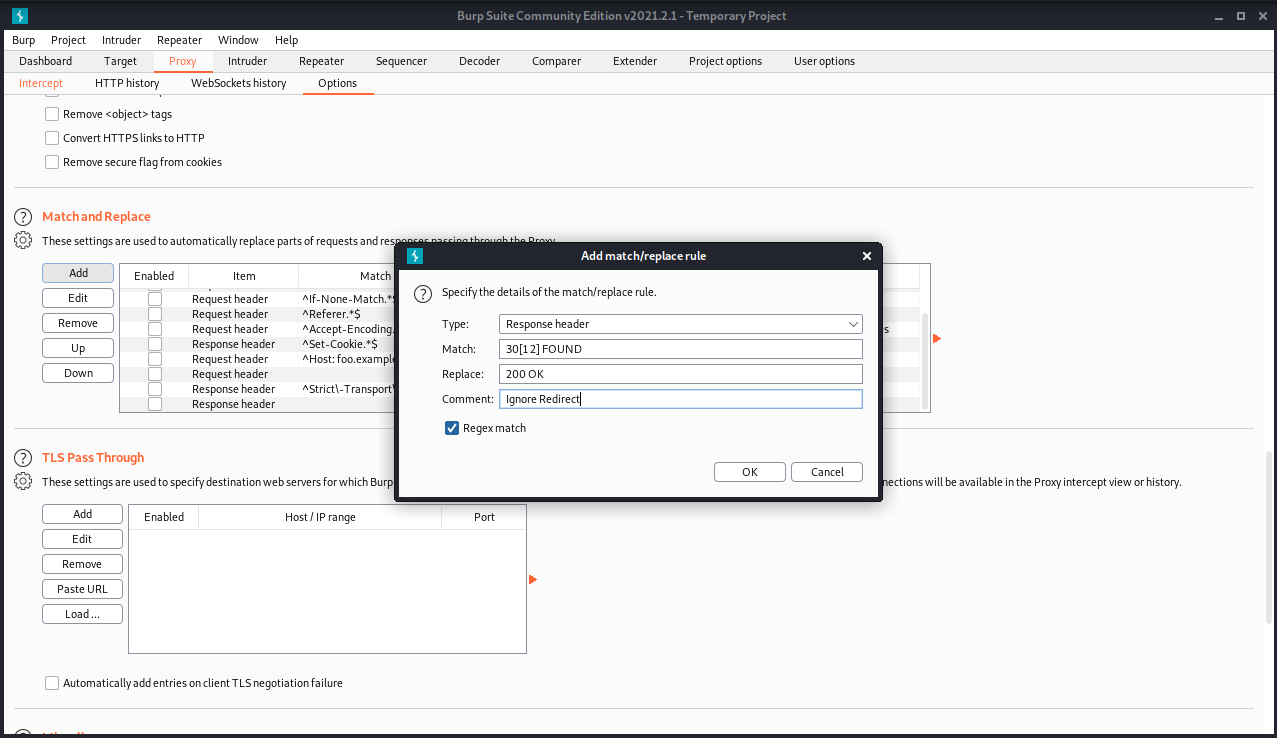Enable the ^If-None-Match rule checkbox
The width and height of the screenshot is (1277, 738).
(155, 299)
